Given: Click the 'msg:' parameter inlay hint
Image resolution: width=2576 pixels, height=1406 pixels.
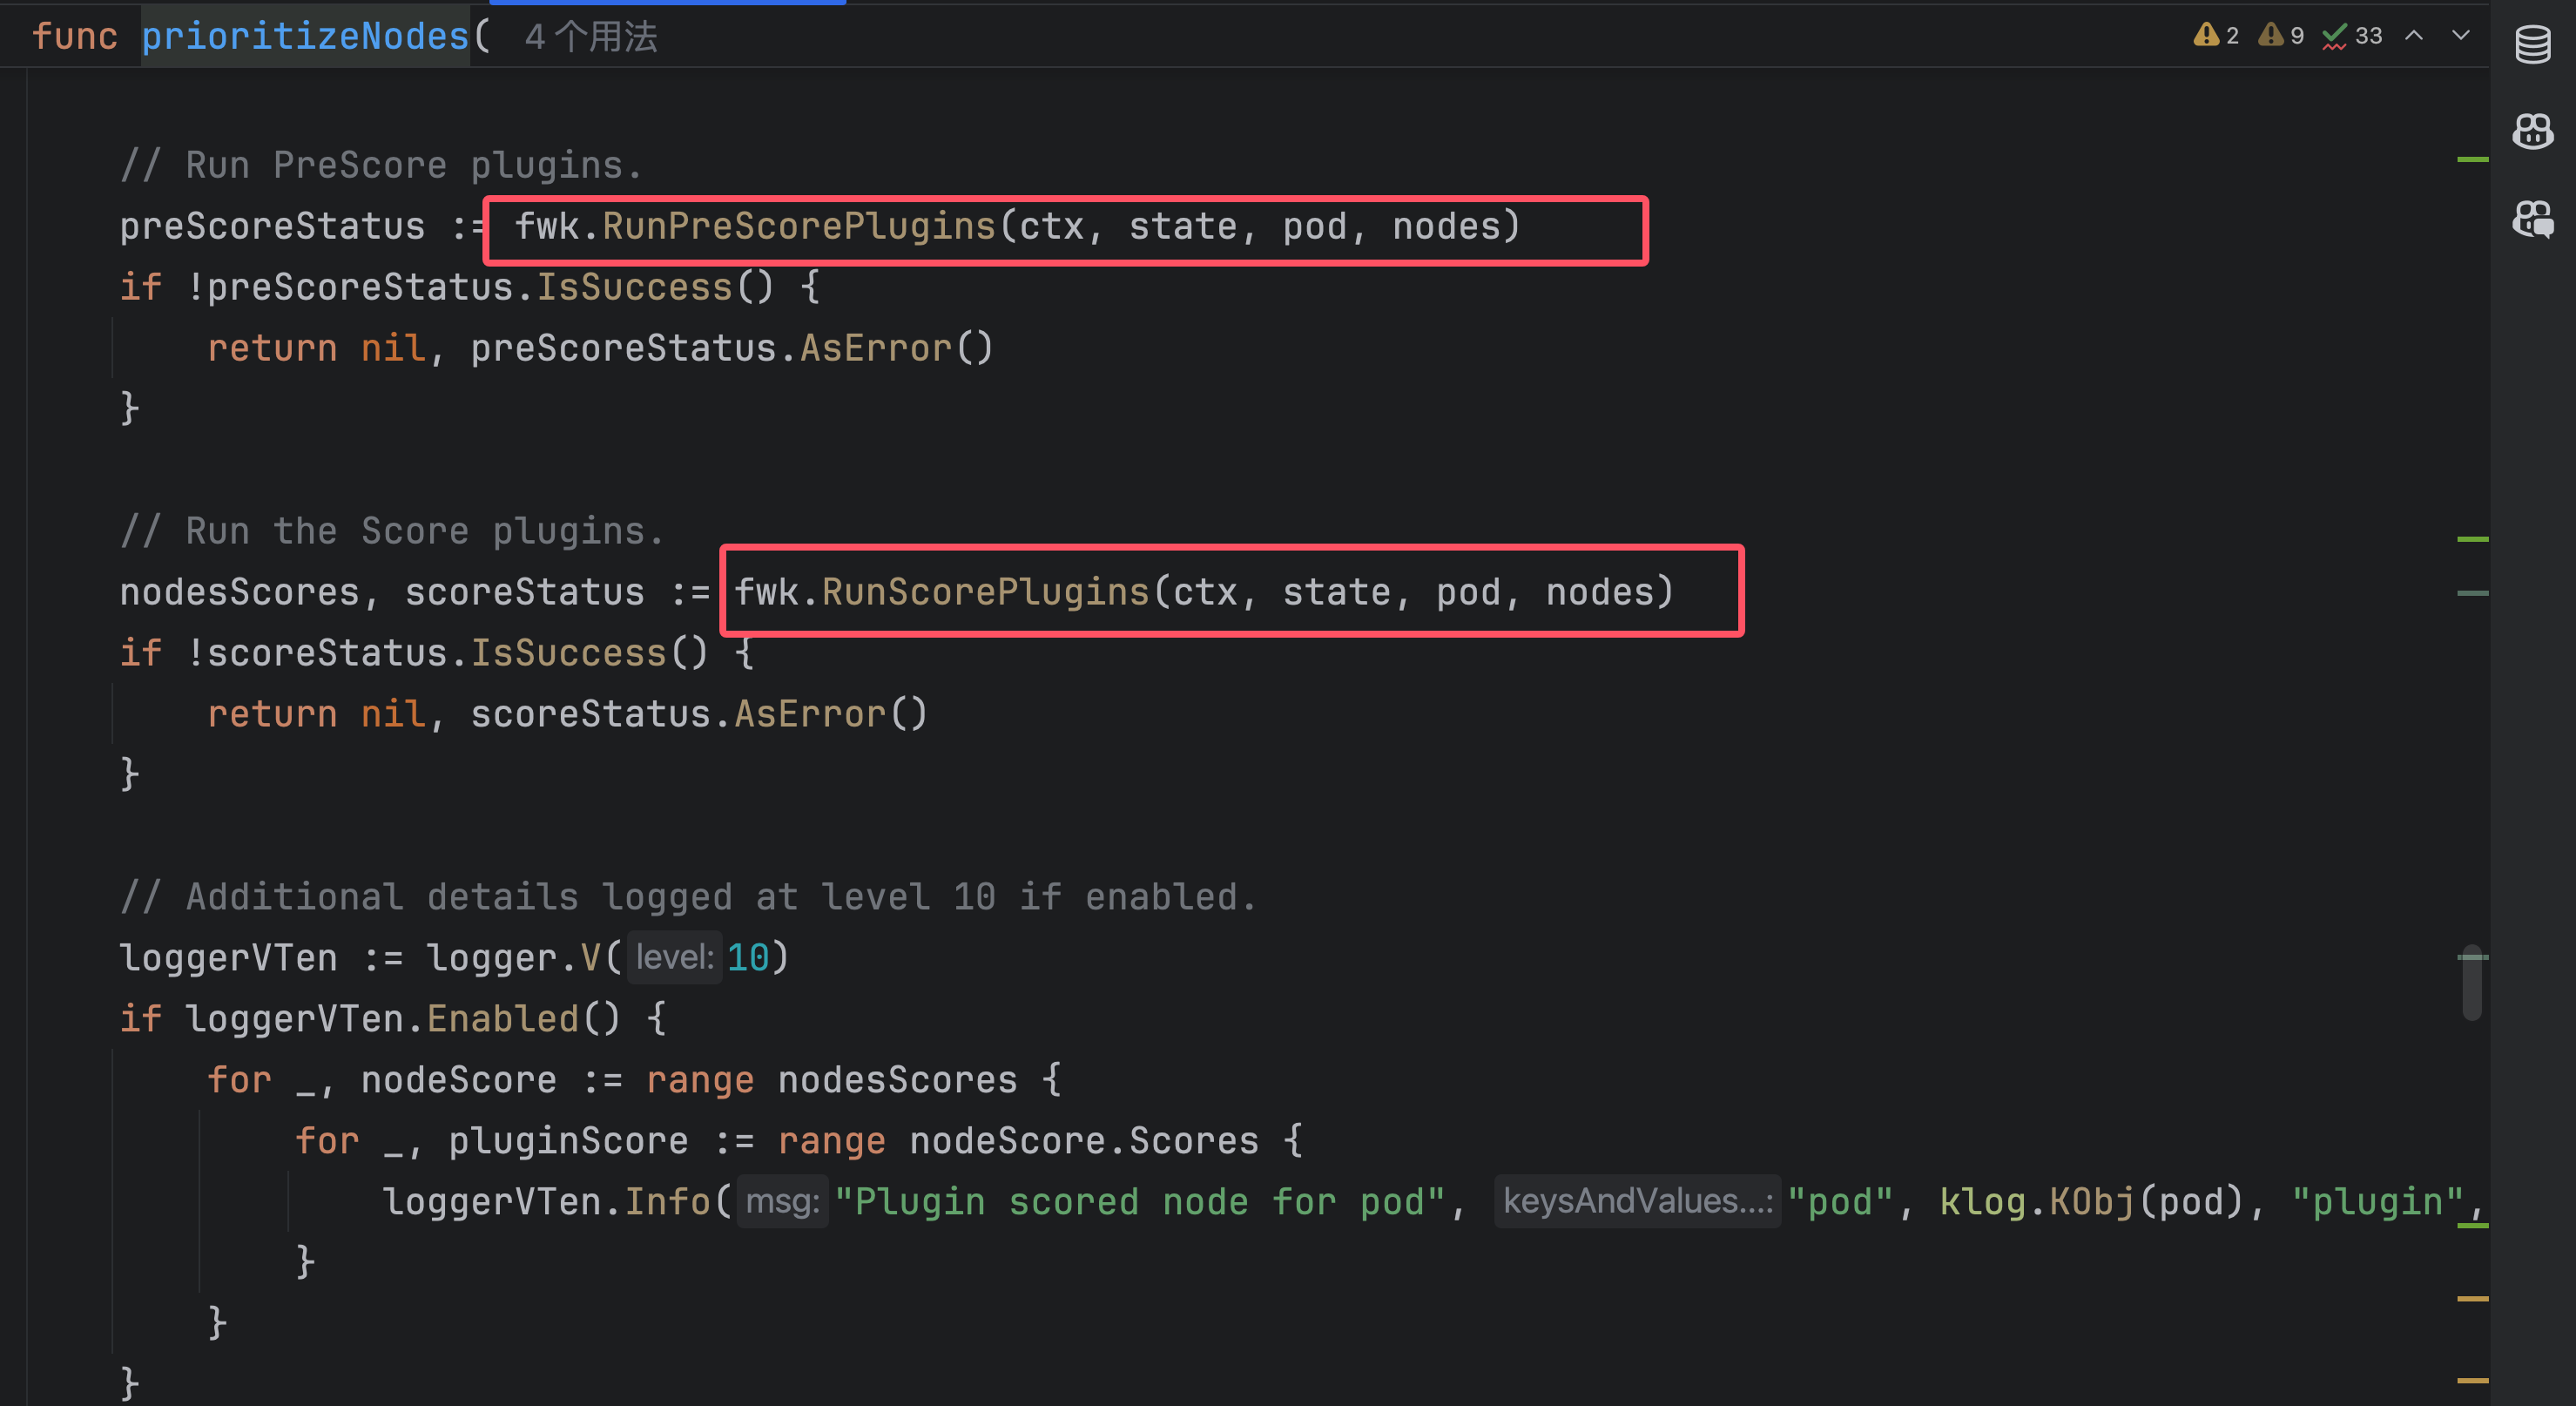Looking at the screenshot, I should click(x=782, y=1201).
